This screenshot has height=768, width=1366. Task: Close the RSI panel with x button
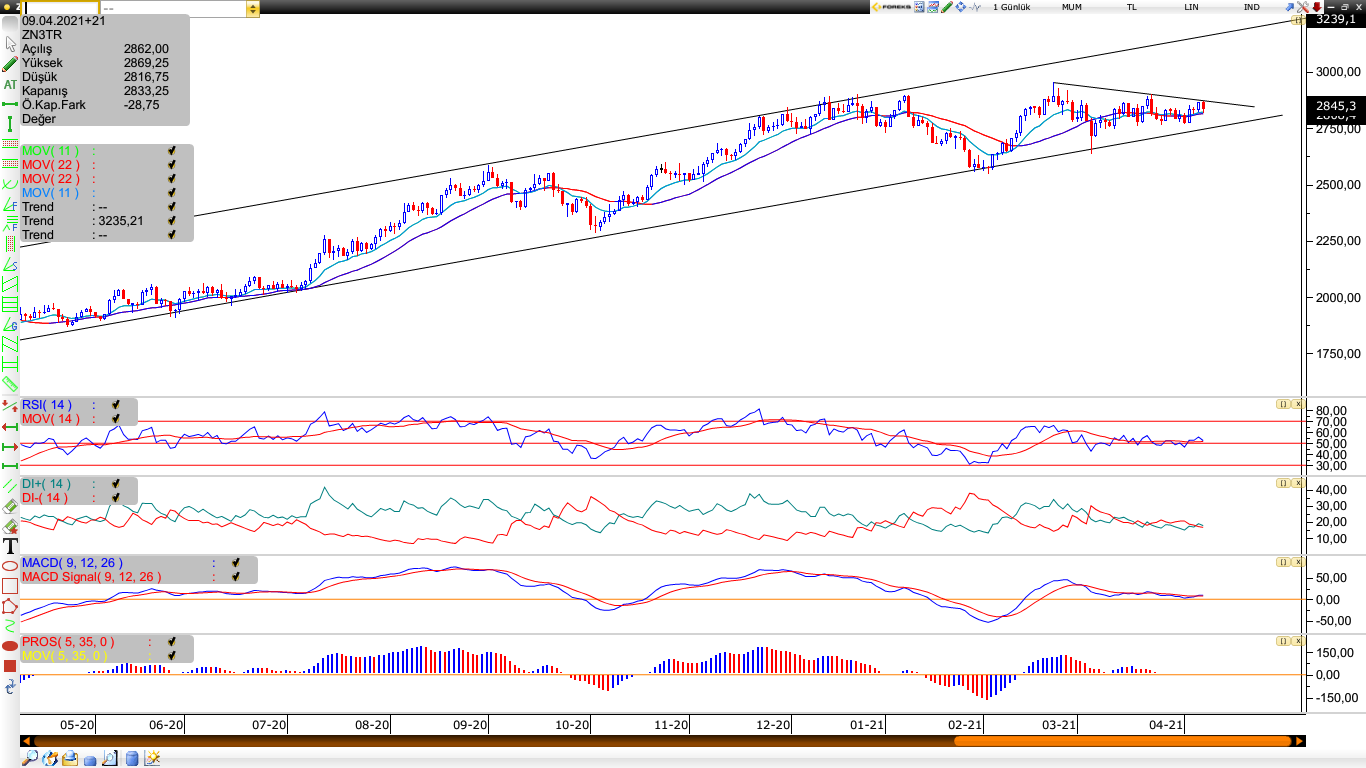pyautogui.click(x=1297, y=404)
